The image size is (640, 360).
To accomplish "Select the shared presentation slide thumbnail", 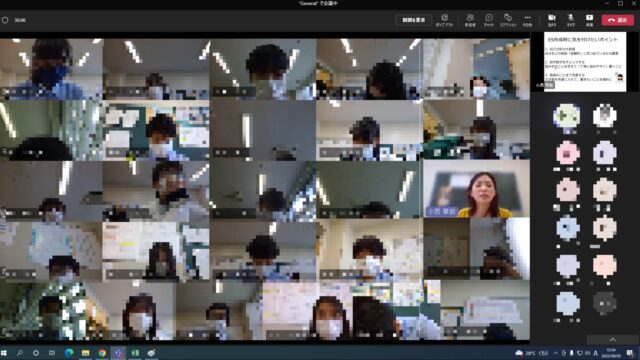I will [x=585, y=62].
